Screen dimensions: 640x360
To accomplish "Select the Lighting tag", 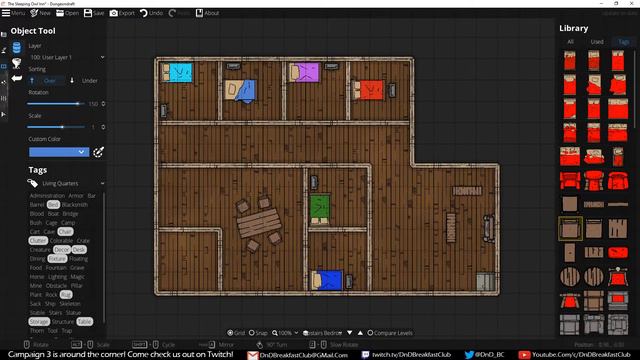I will [x=57, y=277].
